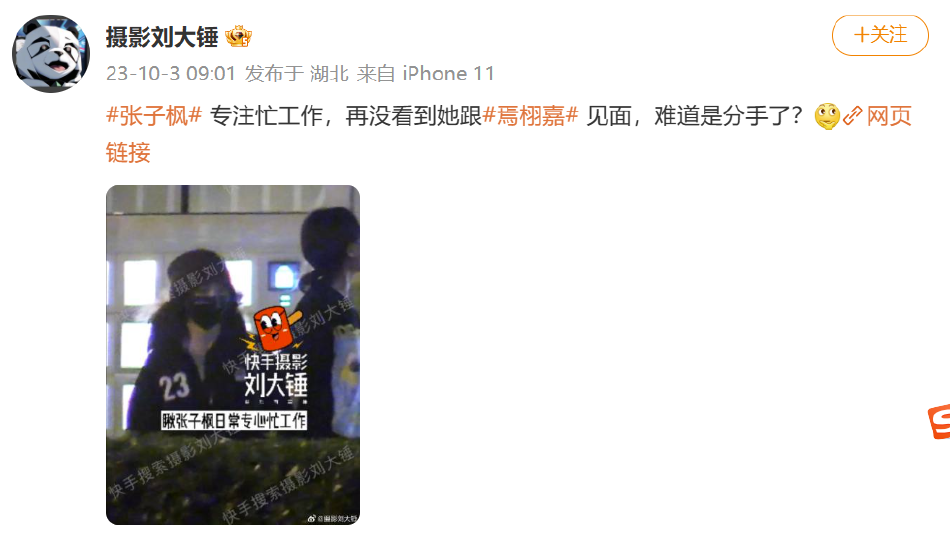Click the wrapped 链接 text on second line
The image size is (950, 541).
click(128, 152)
